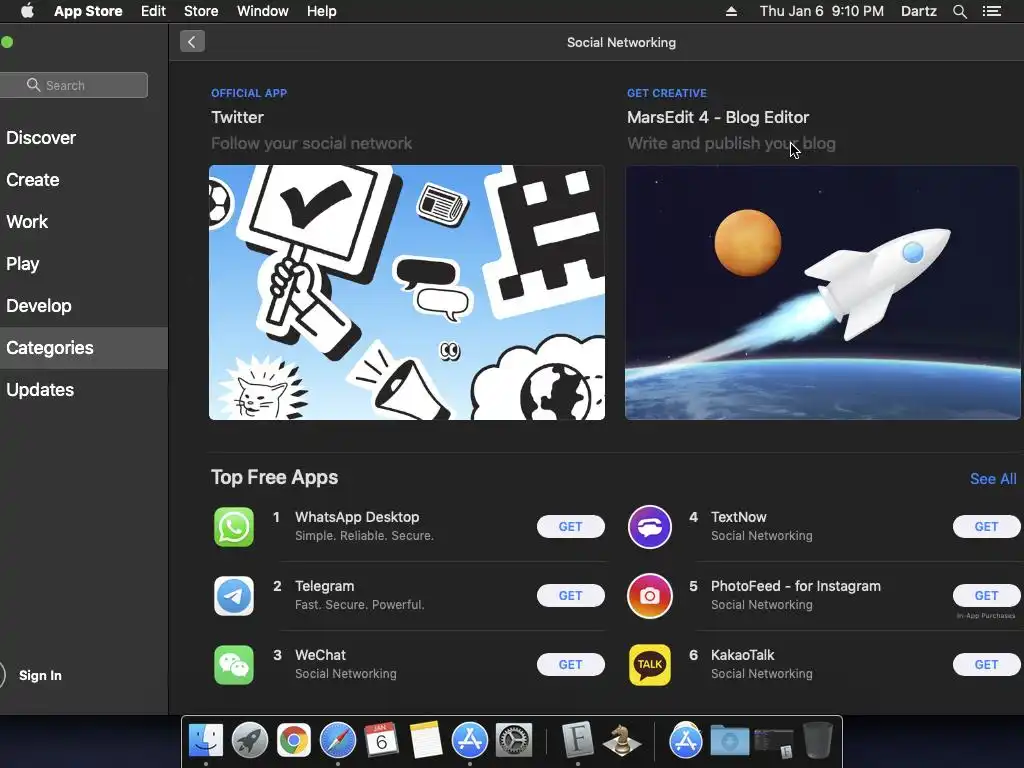Open Font Book from the dock
The height and width of the screenshot is (768, 1024).
[x=578, y=739]
